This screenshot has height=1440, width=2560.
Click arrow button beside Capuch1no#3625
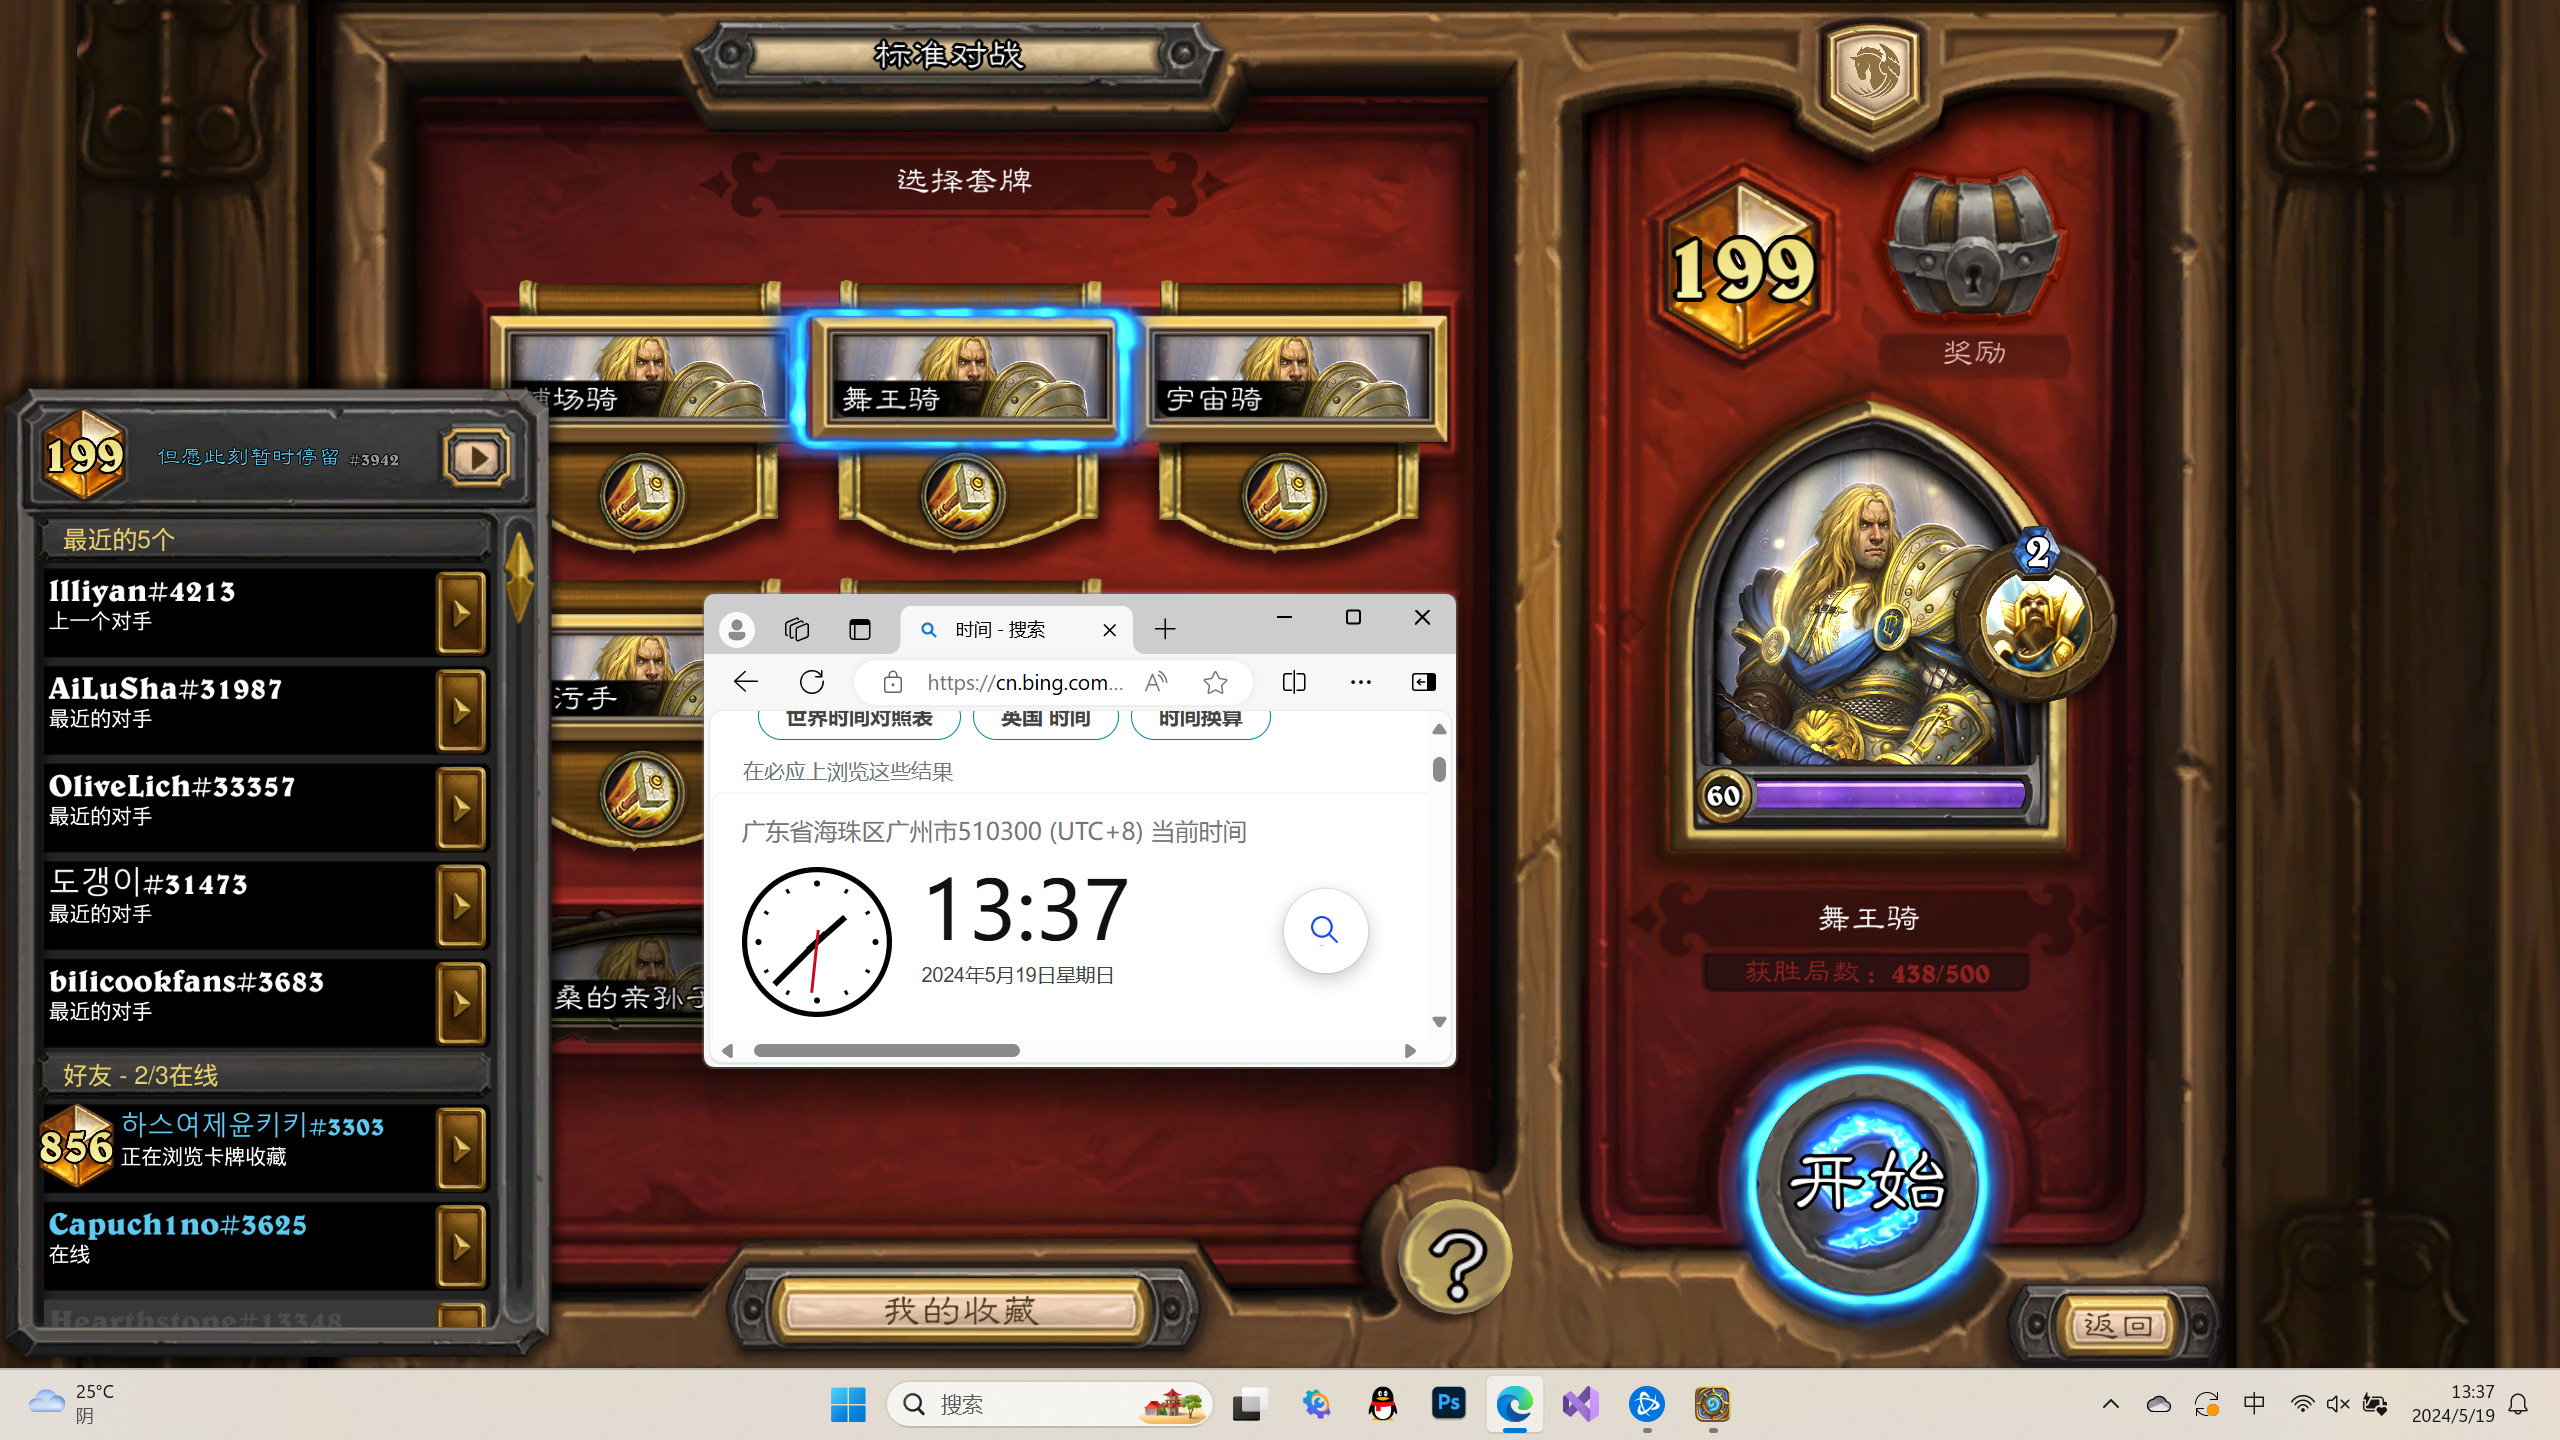pos(461,1245)
